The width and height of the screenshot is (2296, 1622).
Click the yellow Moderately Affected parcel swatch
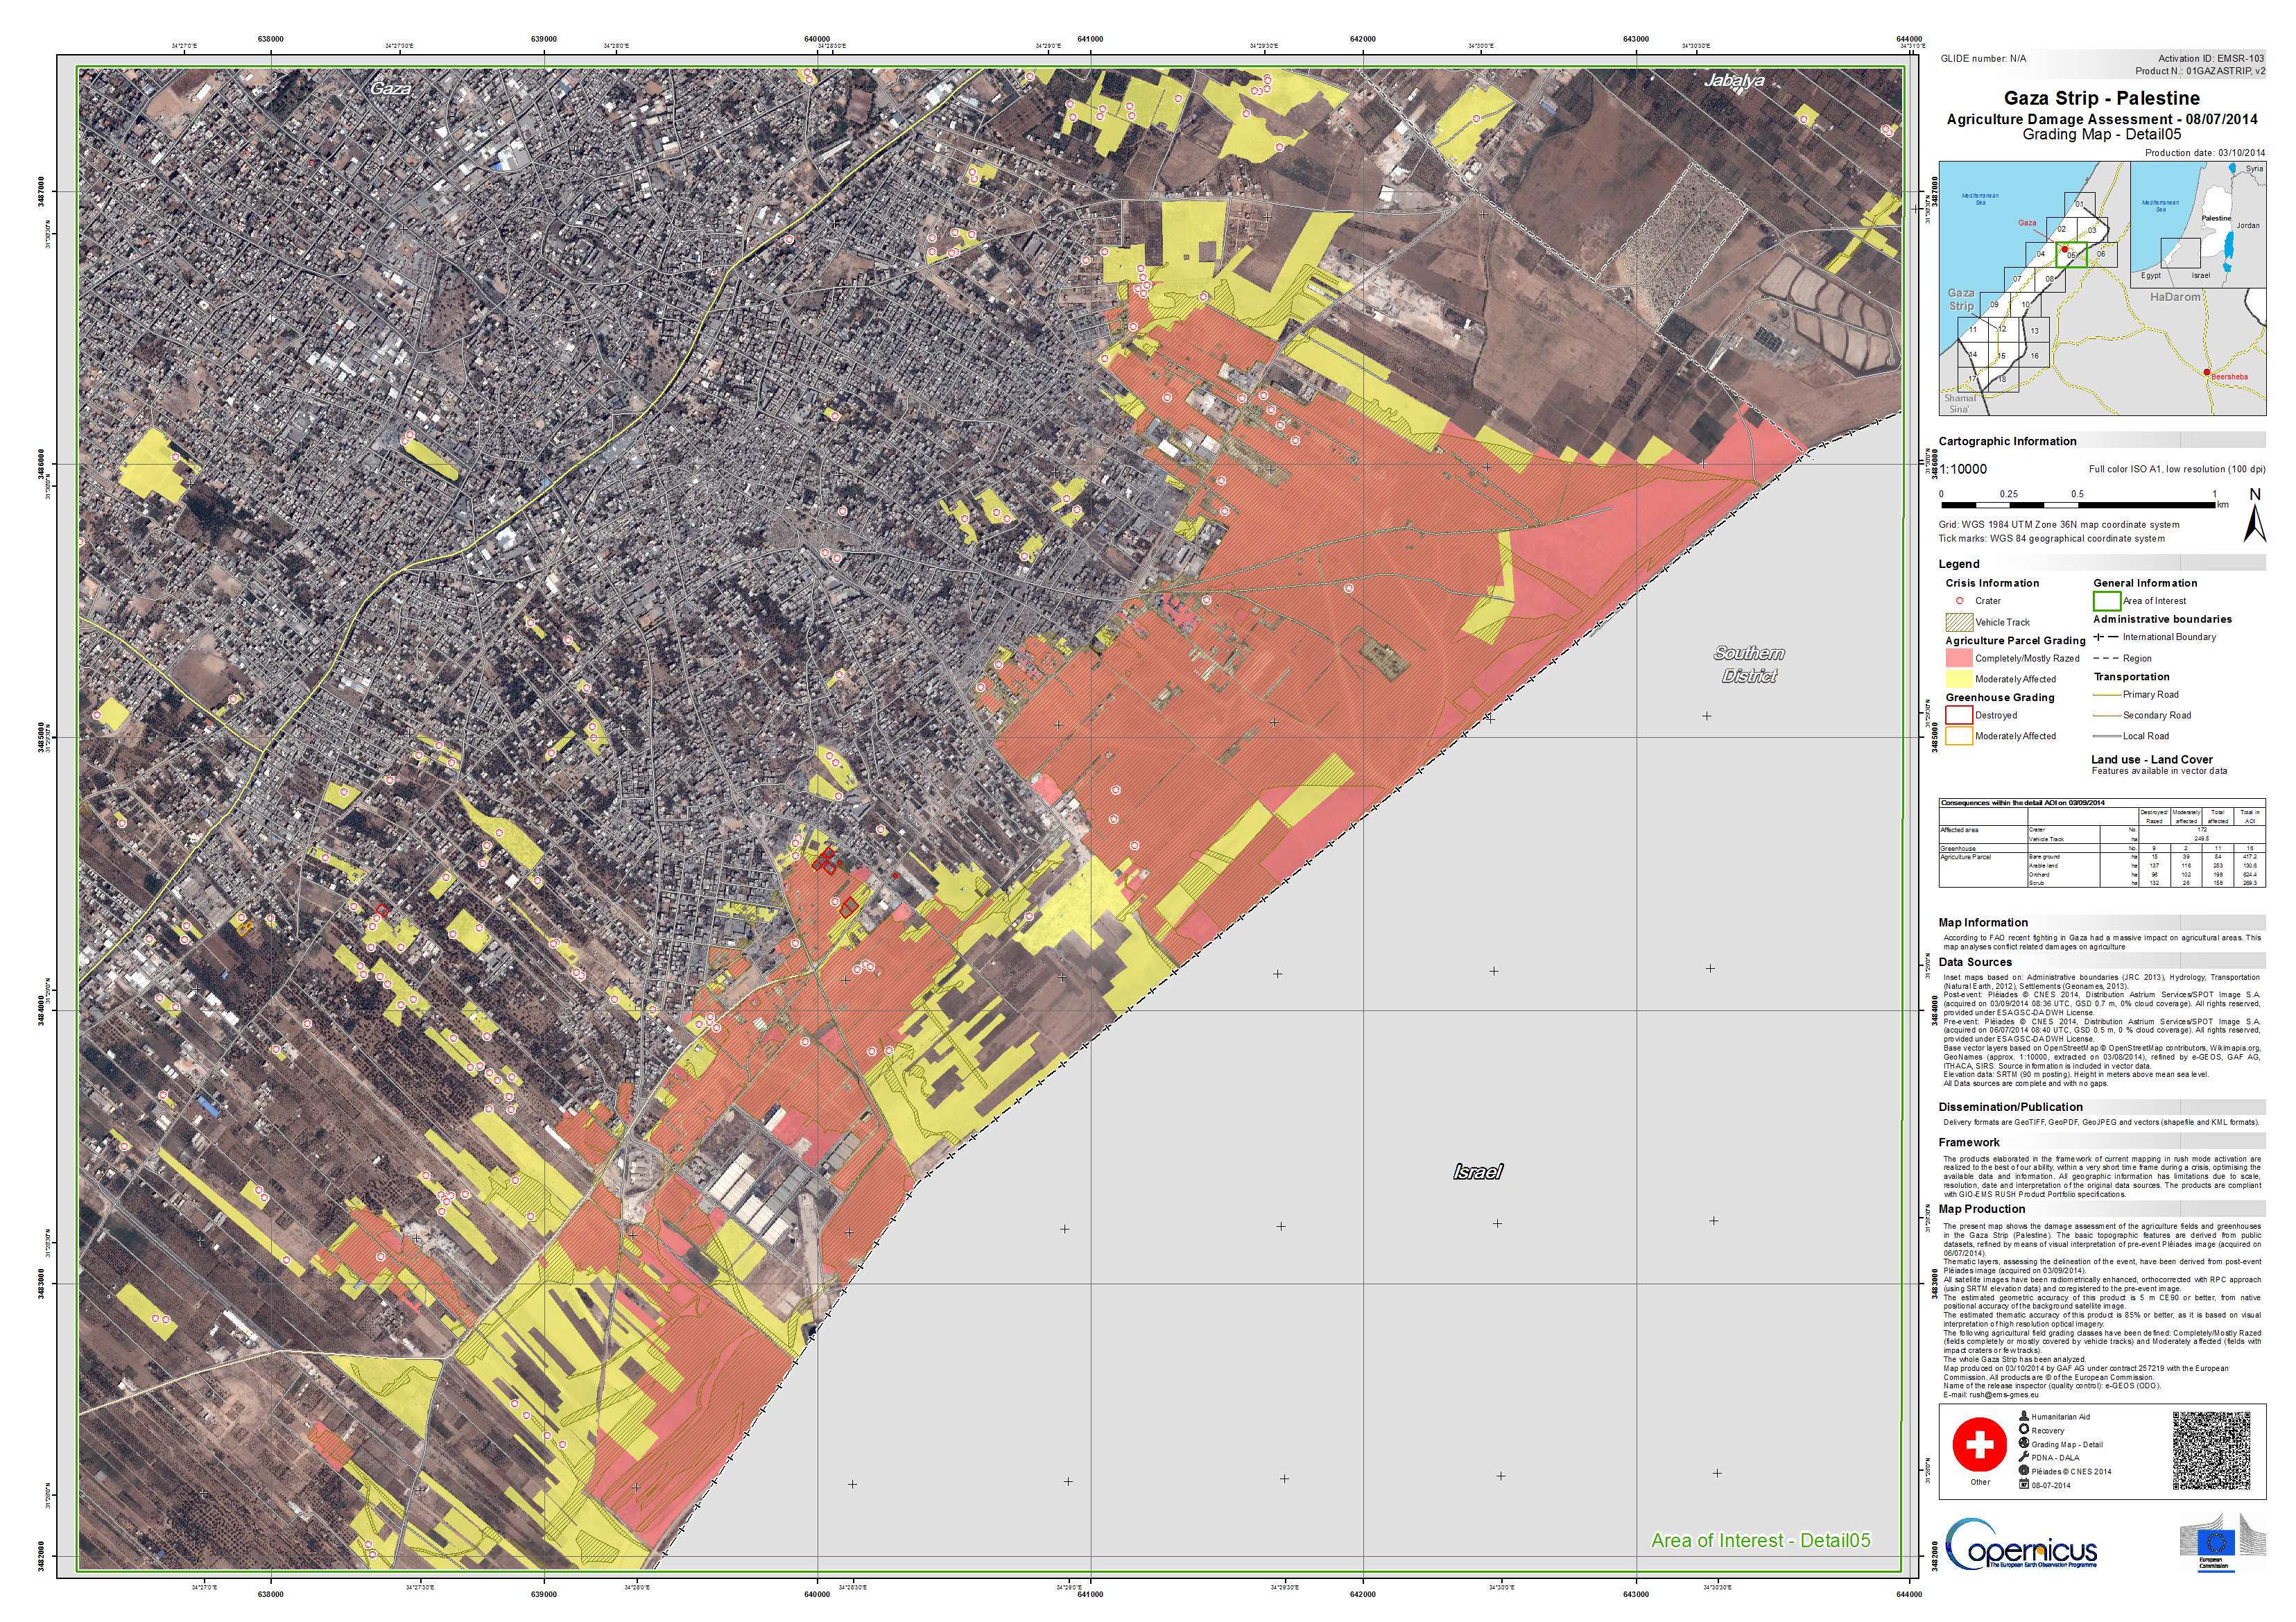(x=1958, y=679)
